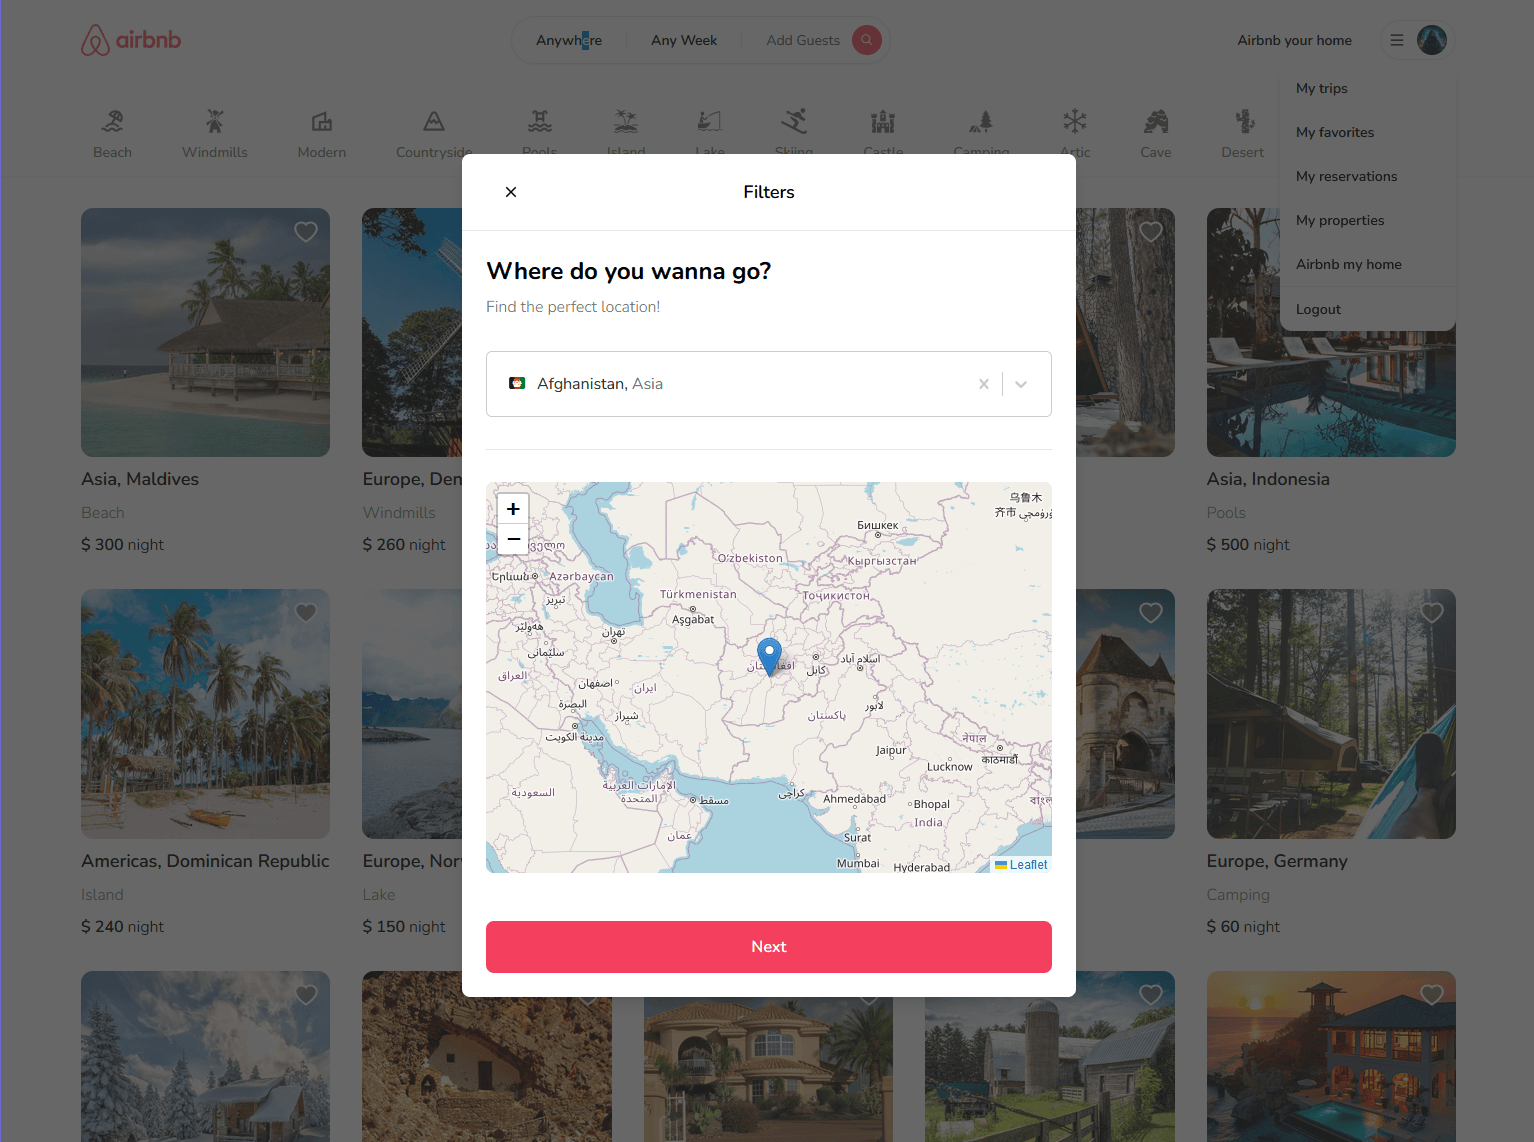Toggle heart on Dominican Republic listing
The width and height of the screenshot is (1534, 1142).
click(306, 613)
